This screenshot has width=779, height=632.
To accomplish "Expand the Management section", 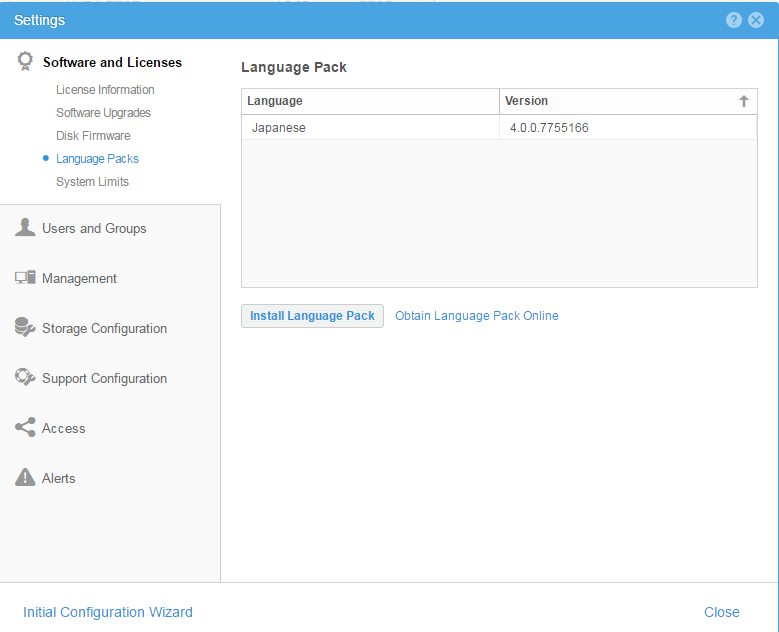I will pos(79,278).
